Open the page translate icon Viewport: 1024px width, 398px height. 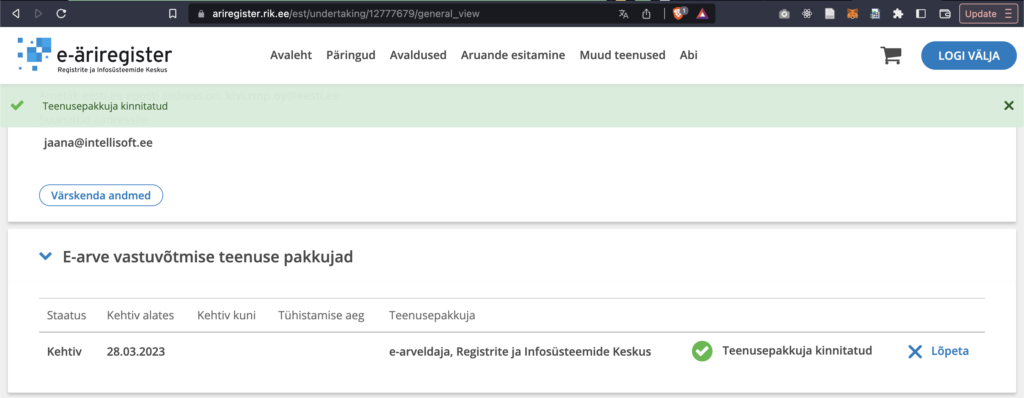point(623,13)
